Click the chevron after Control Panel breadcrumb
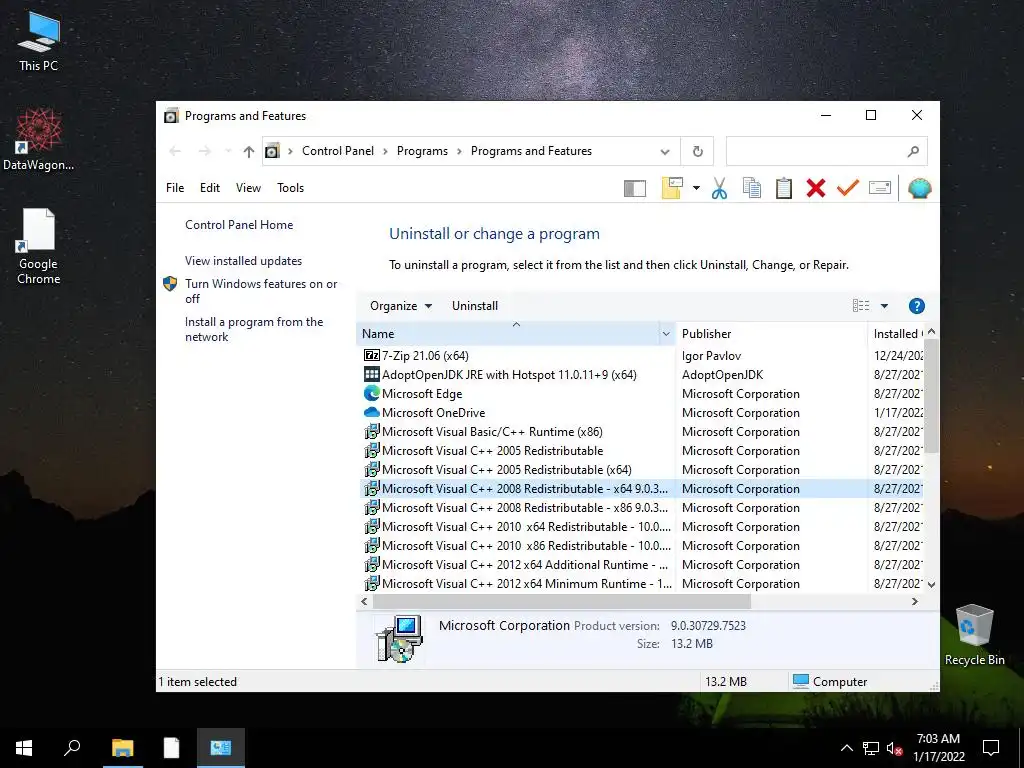Image resolution: width=1024 pixels, height=768 pixels. [385, 152]
